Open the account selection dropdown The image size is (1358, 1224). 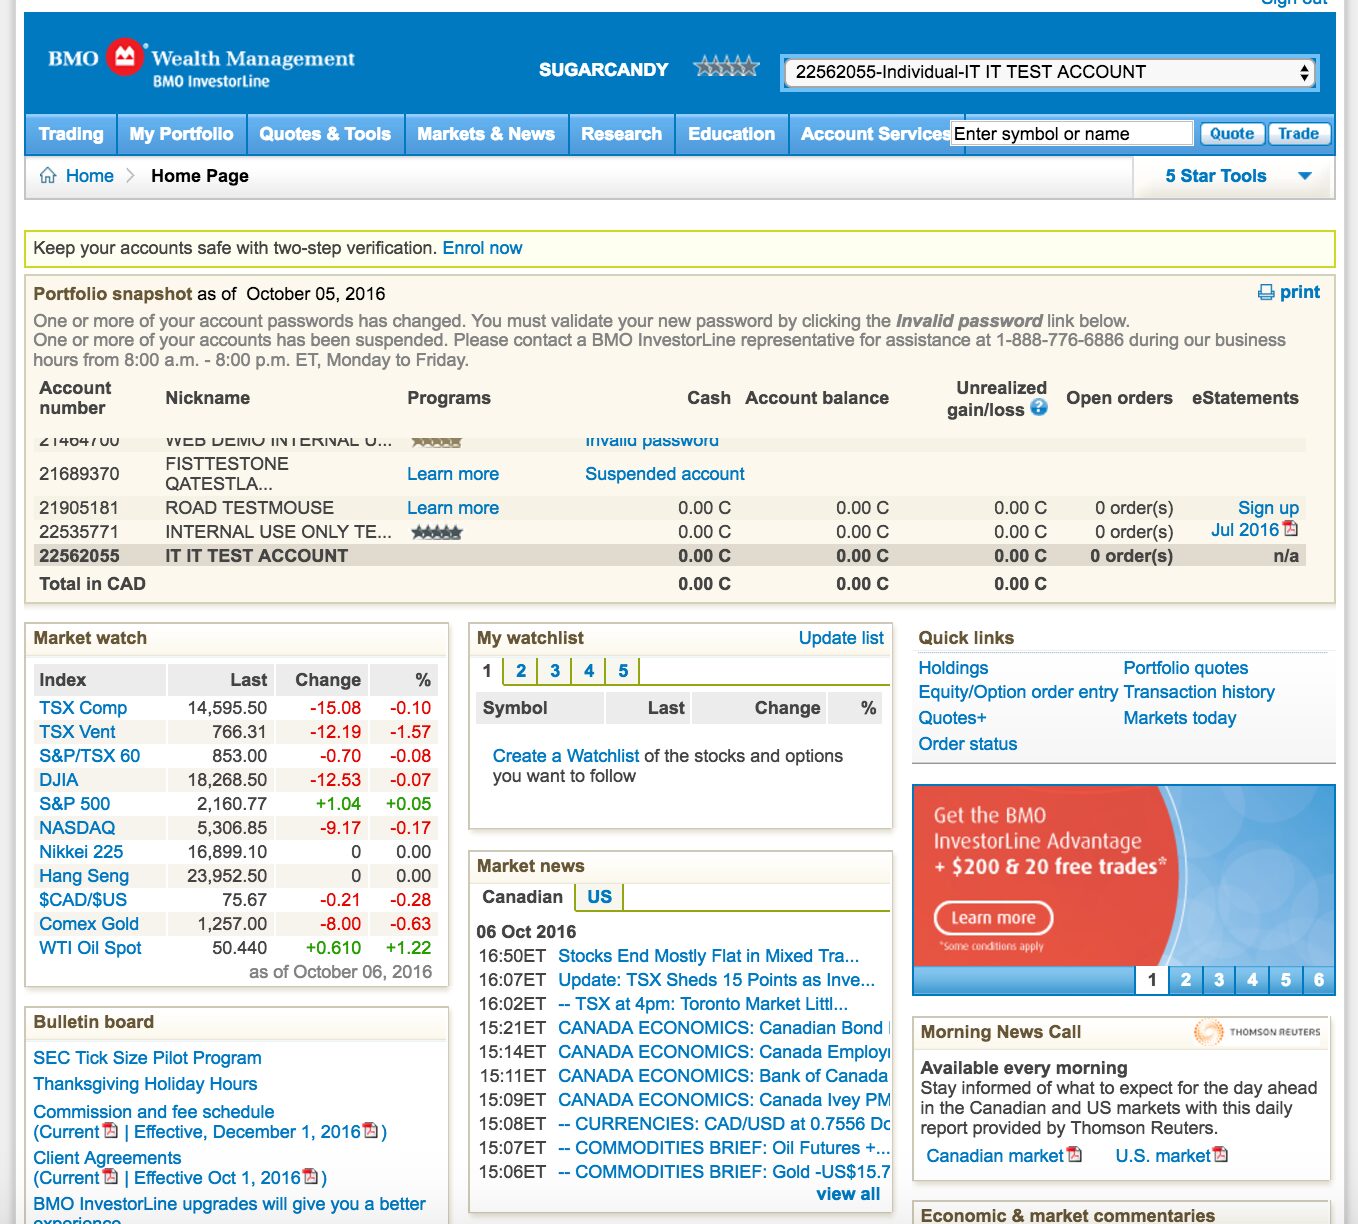click(1050, 72)
